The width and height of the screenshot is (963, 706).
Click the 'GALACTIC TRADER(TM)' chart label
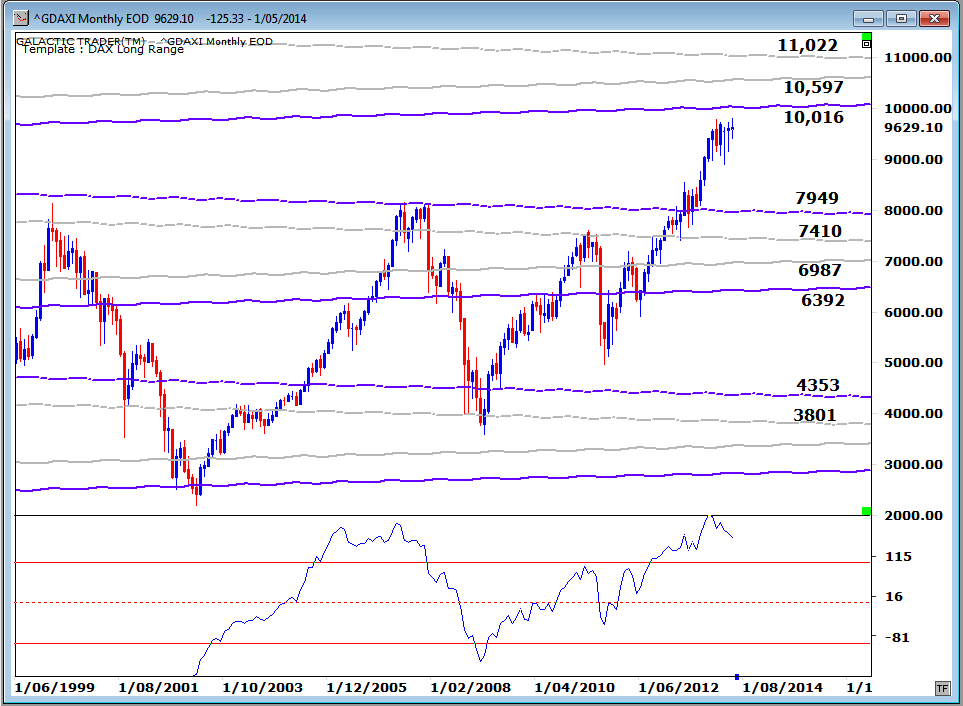(80, 41)
